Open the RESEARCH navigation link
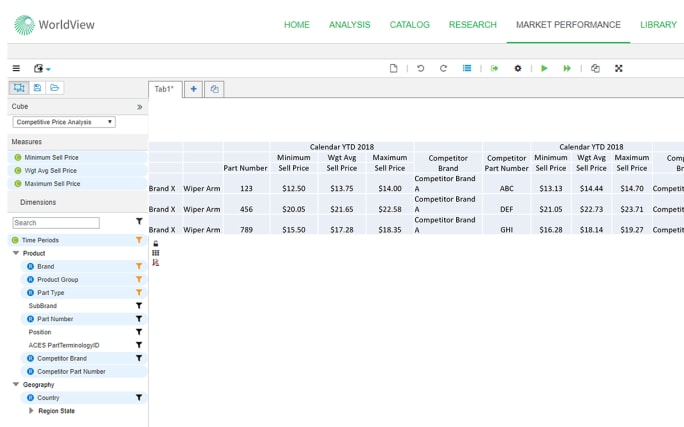The height and width of the screenshot is (427, 684). [472, 25]
